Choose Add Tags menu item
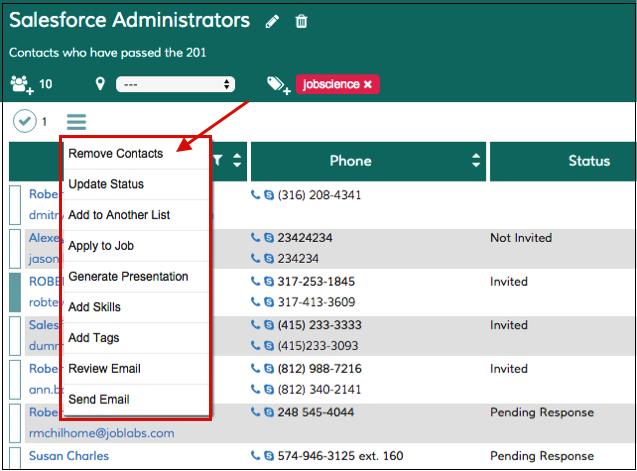637x471 pixels. pos(136,338)
